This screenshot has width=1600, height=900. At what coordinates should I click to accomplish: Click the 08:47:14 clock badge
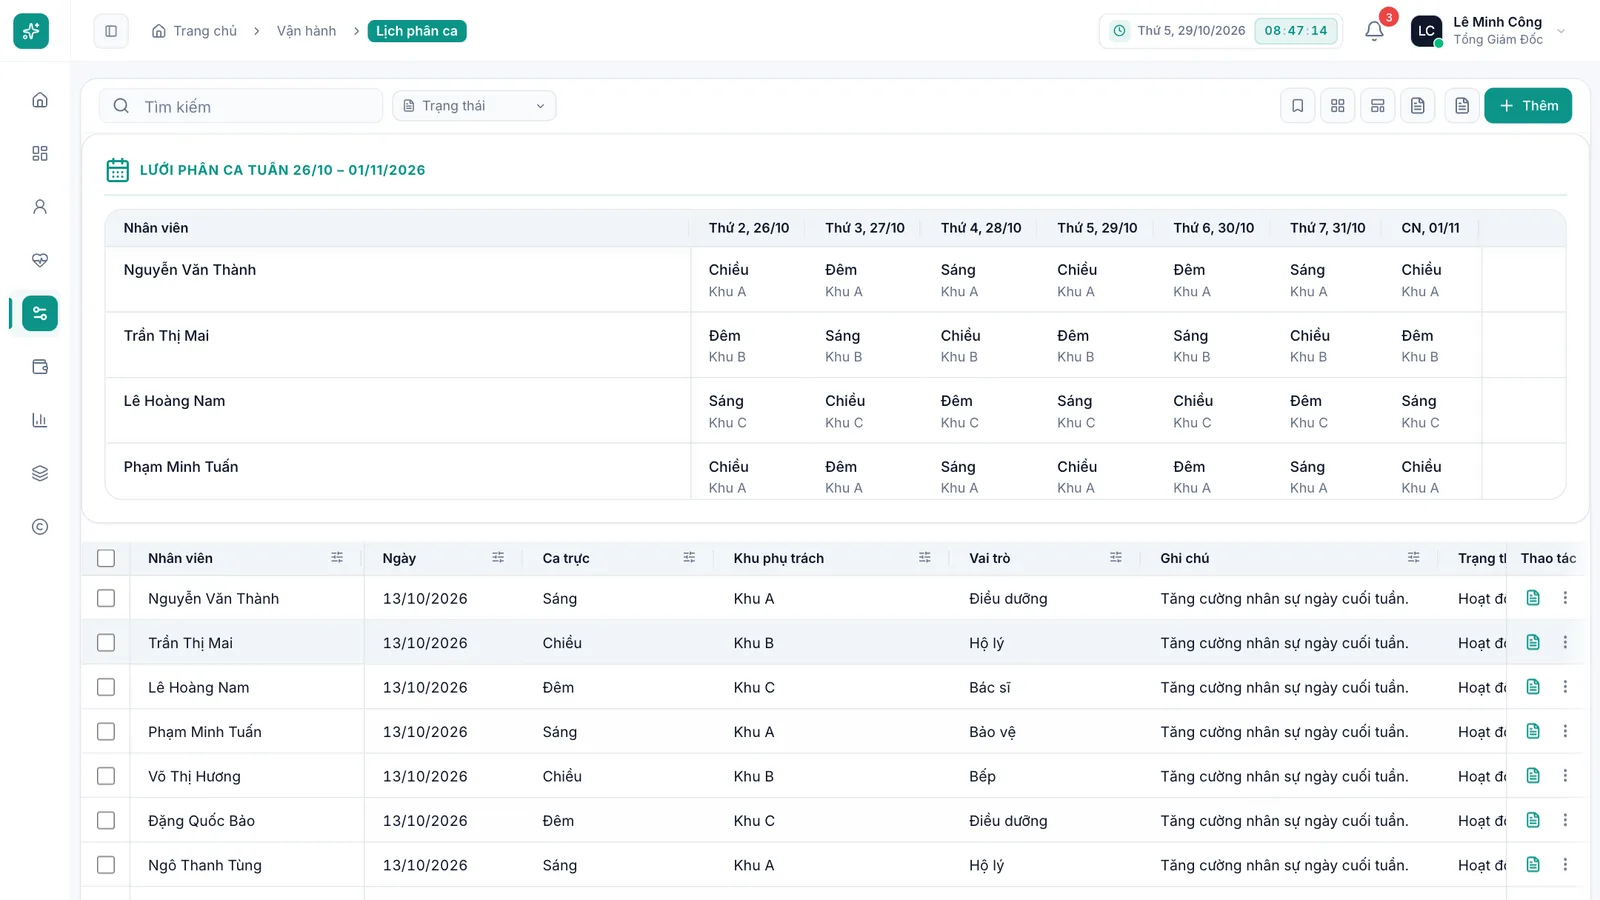tap(1296, 31)
